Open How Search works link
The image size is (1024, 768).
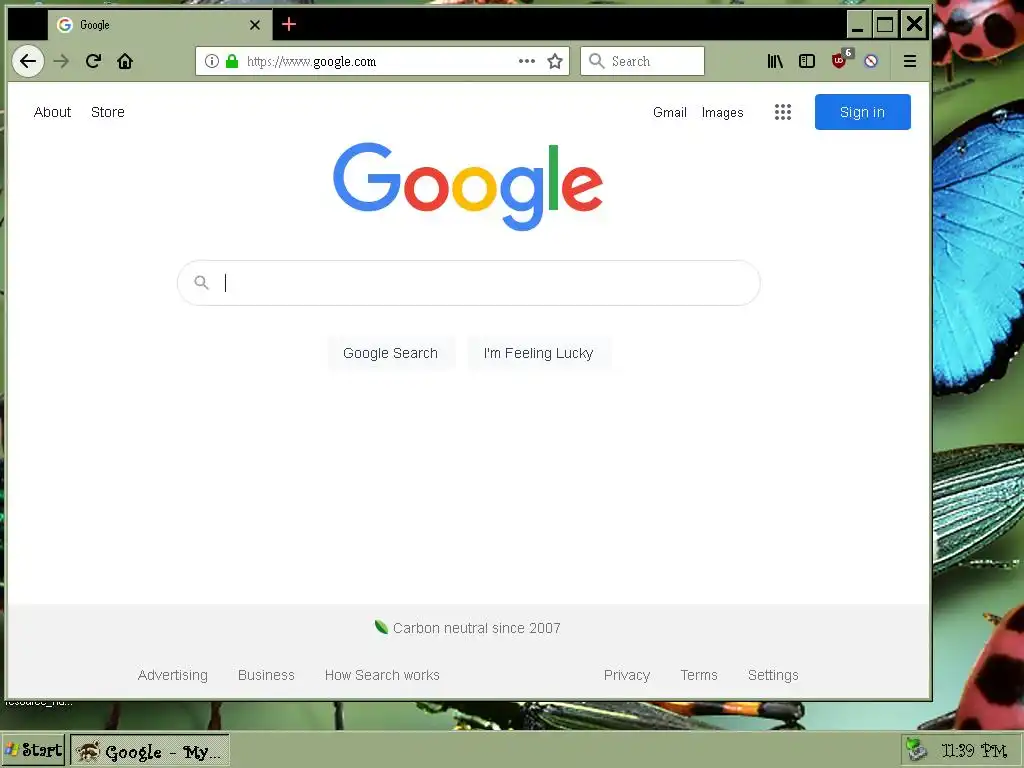point(382,675)
